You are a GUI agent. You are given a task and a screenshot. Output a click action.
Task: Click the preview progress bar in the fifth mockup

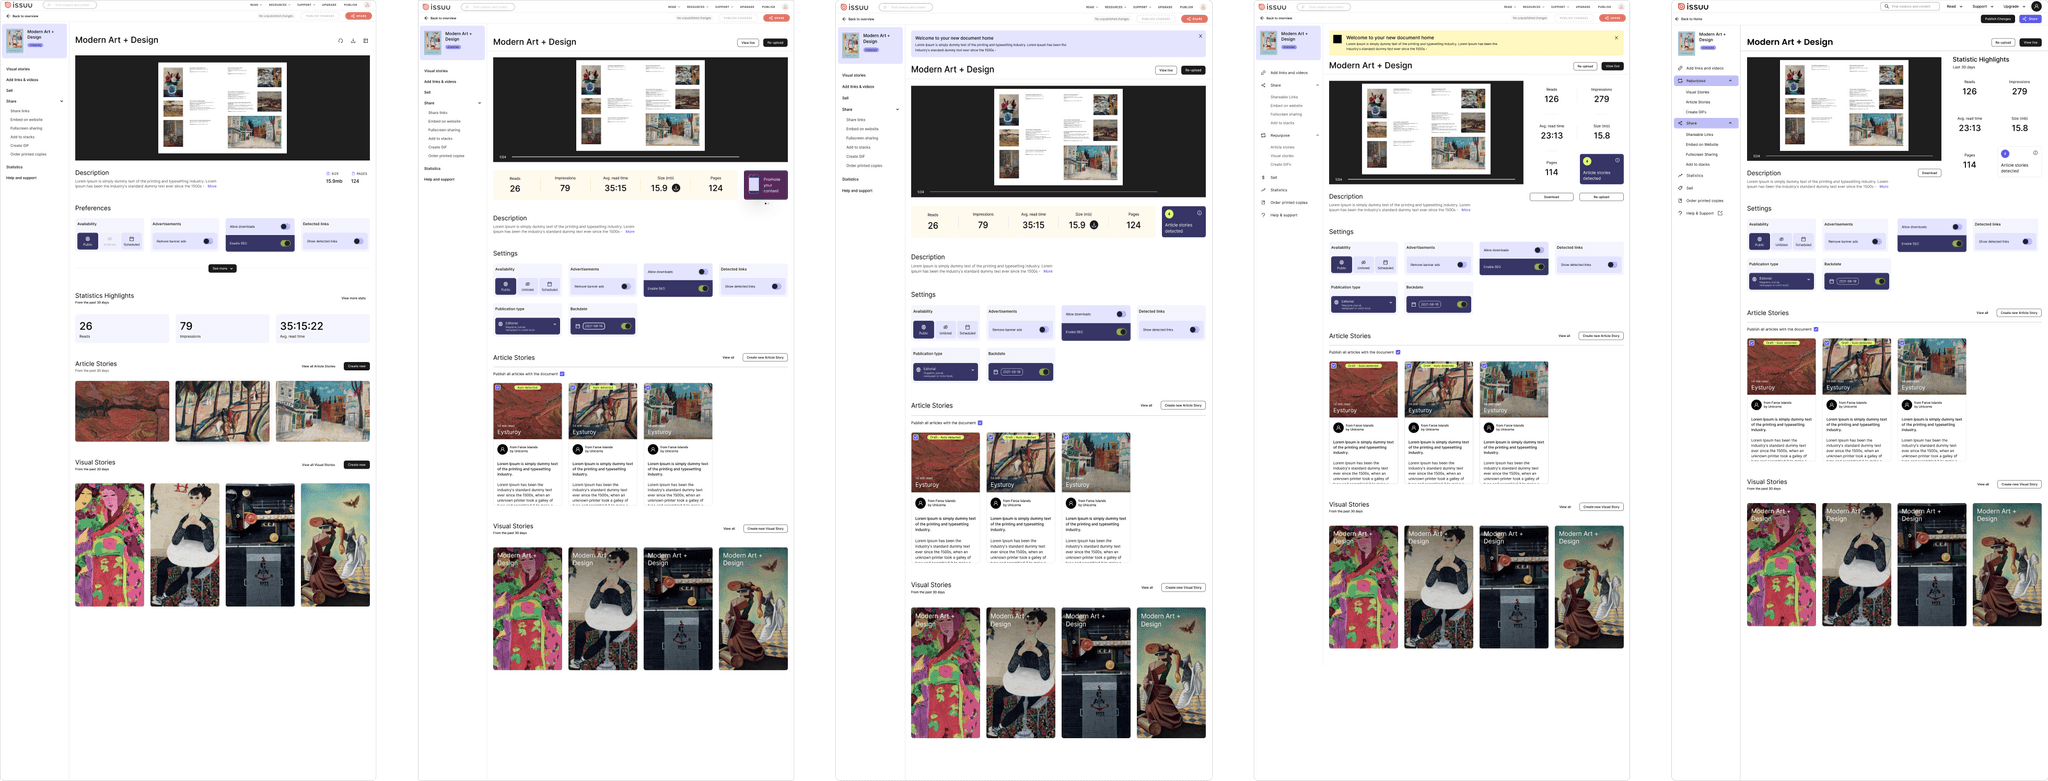(x=1847, y=156)
